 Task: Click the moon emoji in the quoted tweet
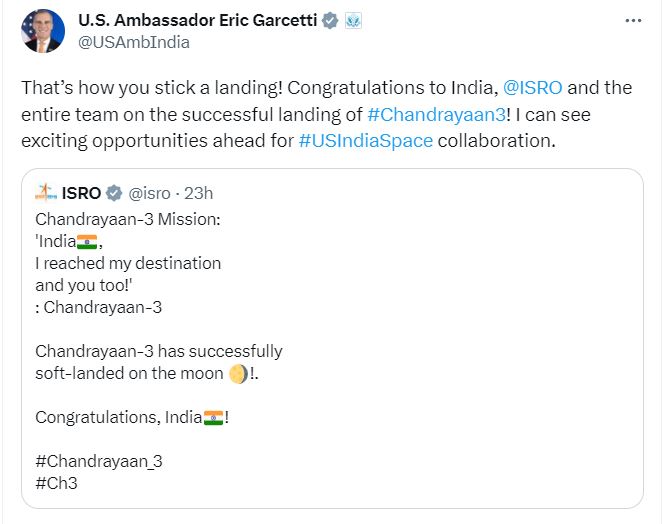click(236, 374)
